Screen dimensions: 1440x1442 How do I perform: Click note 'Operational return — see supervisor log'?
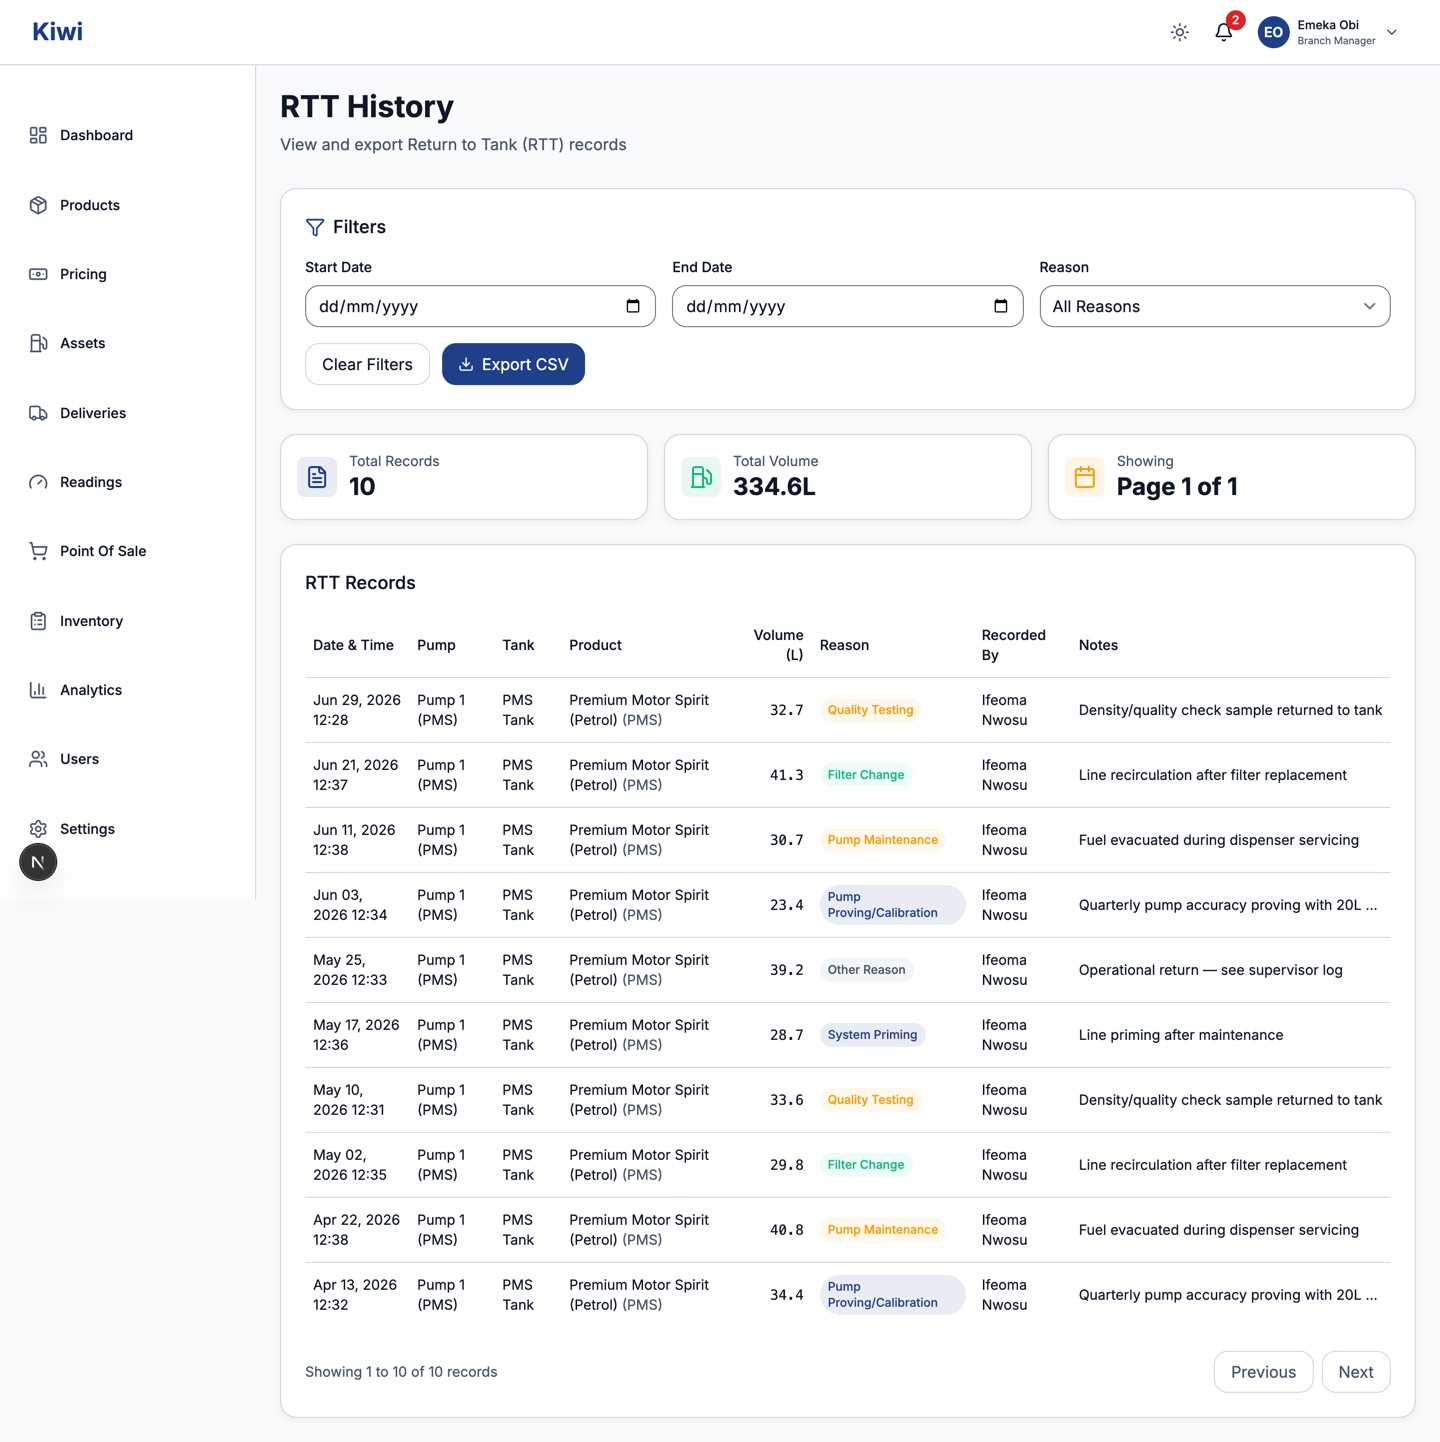pos(1210,970)
